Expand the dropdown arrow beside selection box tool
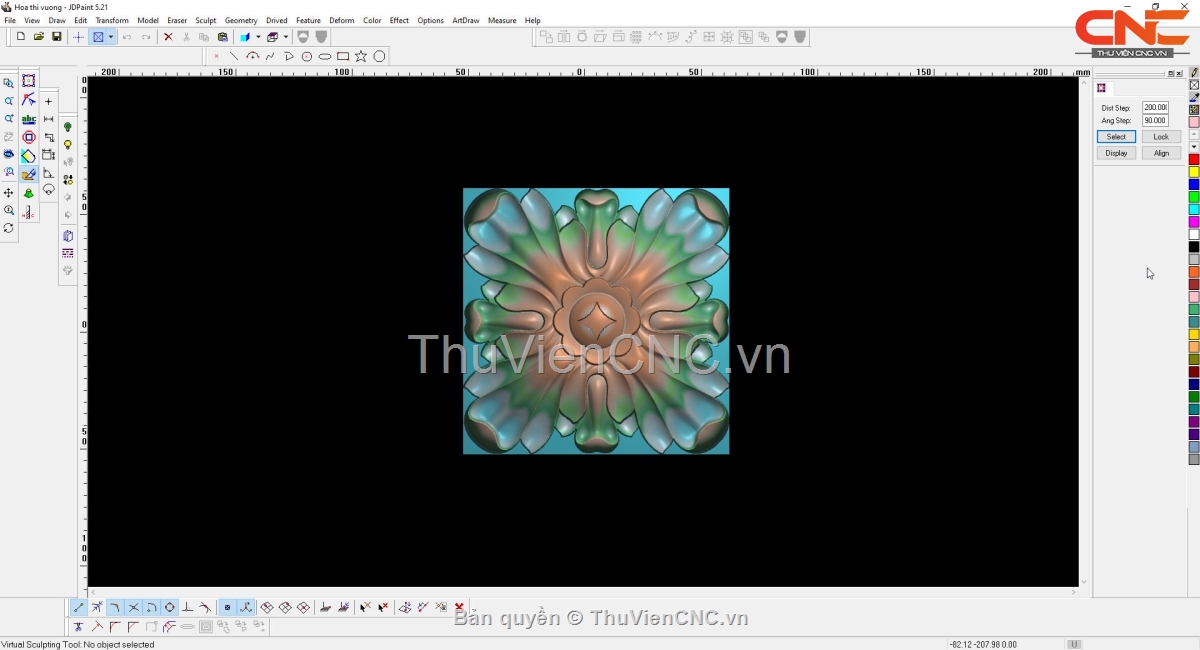The height and width of the screenshot is (650, 1200). (111, 37)
